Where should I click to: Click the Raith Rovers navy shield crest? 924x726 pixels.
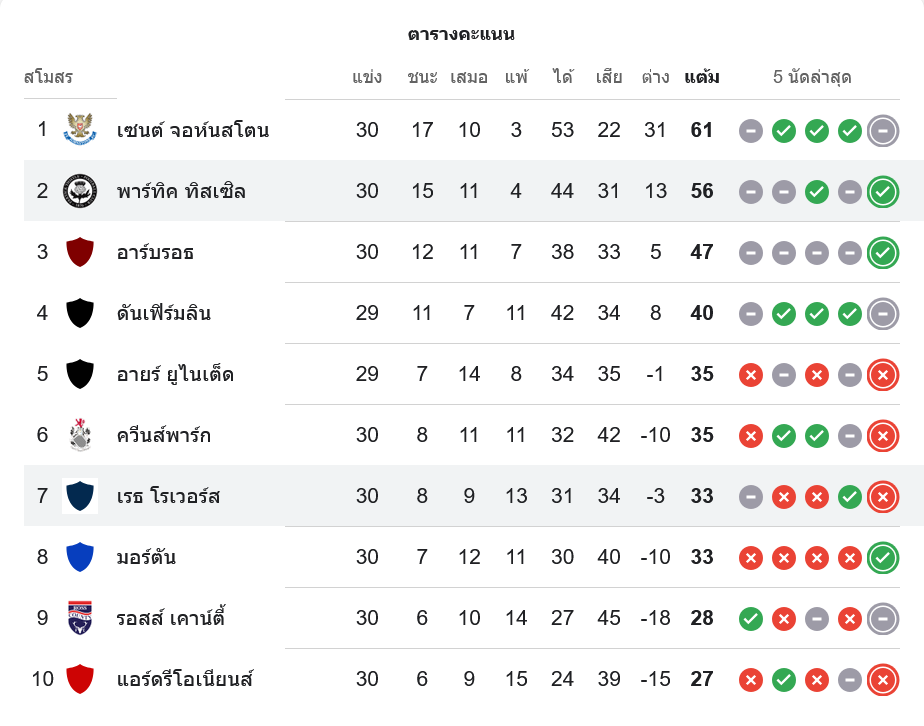[80, 496]
